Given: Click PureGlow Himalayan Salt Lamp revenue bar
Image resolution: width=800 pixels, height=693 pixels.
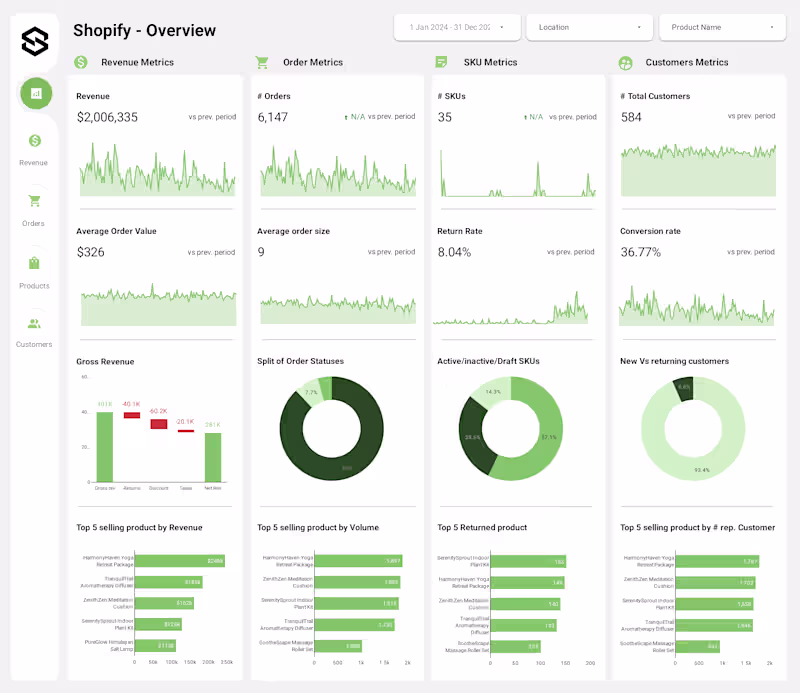Looking at the screenshot, I should (155, 646).
